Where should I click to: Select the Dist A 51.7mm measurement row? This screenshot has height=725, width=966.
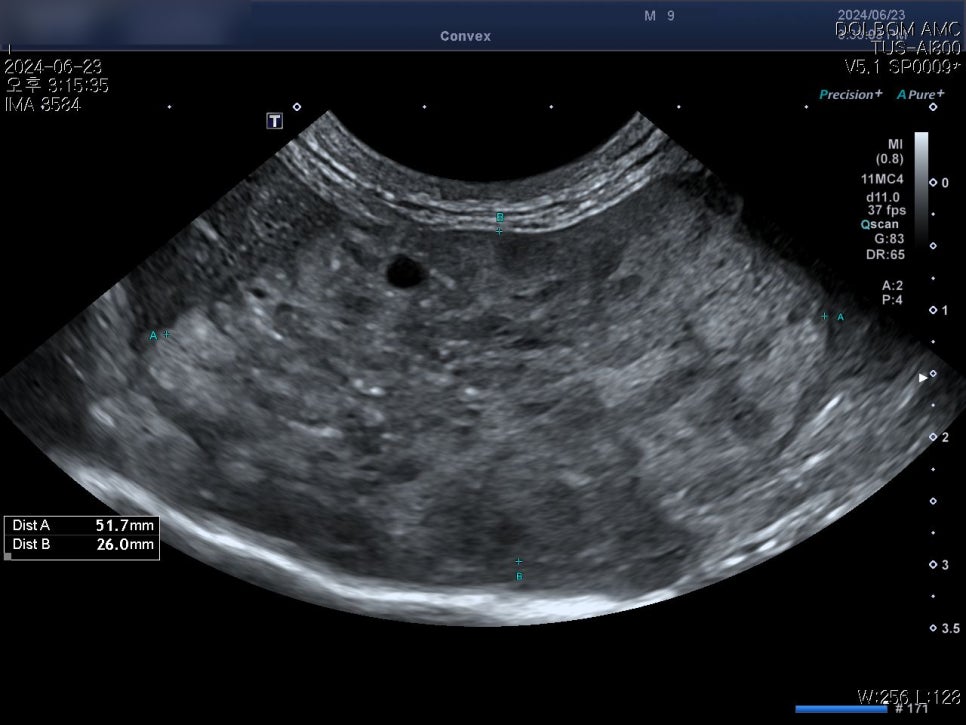coord(82,525)
